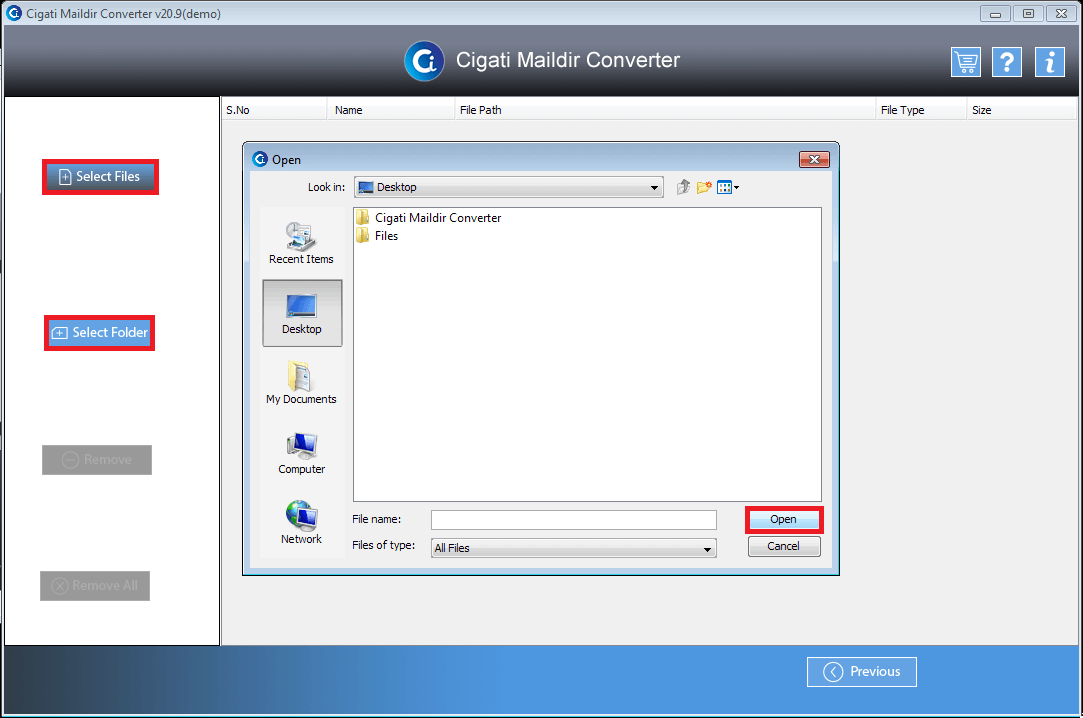Maximize the Cigati Maildir Converter window
Viewport: 1083px width, 718px height.
click(x=1028, y=14)
